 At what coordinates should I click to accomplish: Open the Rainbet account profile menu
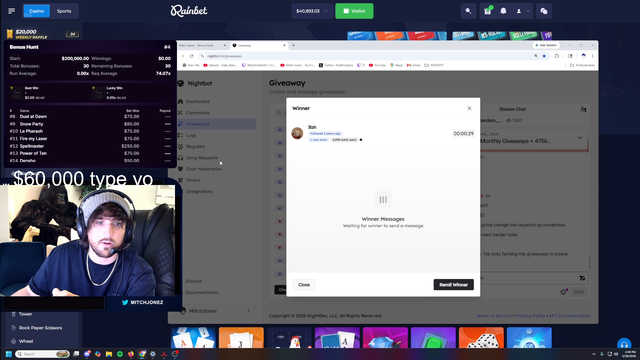pyautogui.click(x=522, y=11)
